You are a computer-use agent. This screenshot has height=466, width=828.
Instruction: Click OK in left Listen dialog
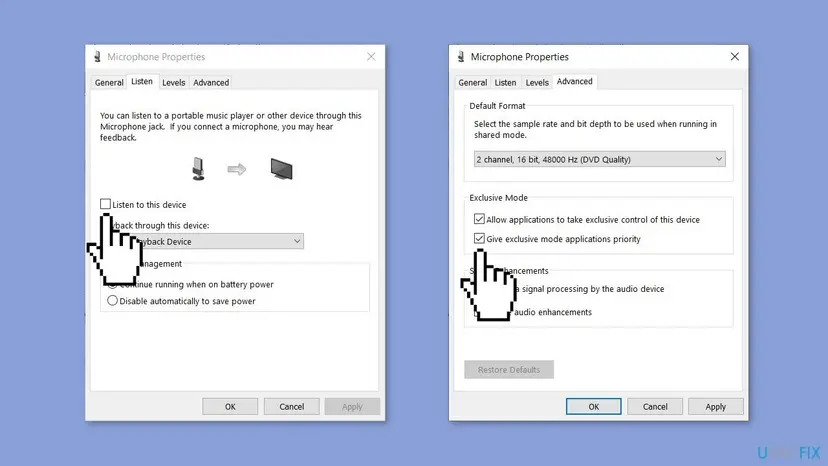[230, 406]
